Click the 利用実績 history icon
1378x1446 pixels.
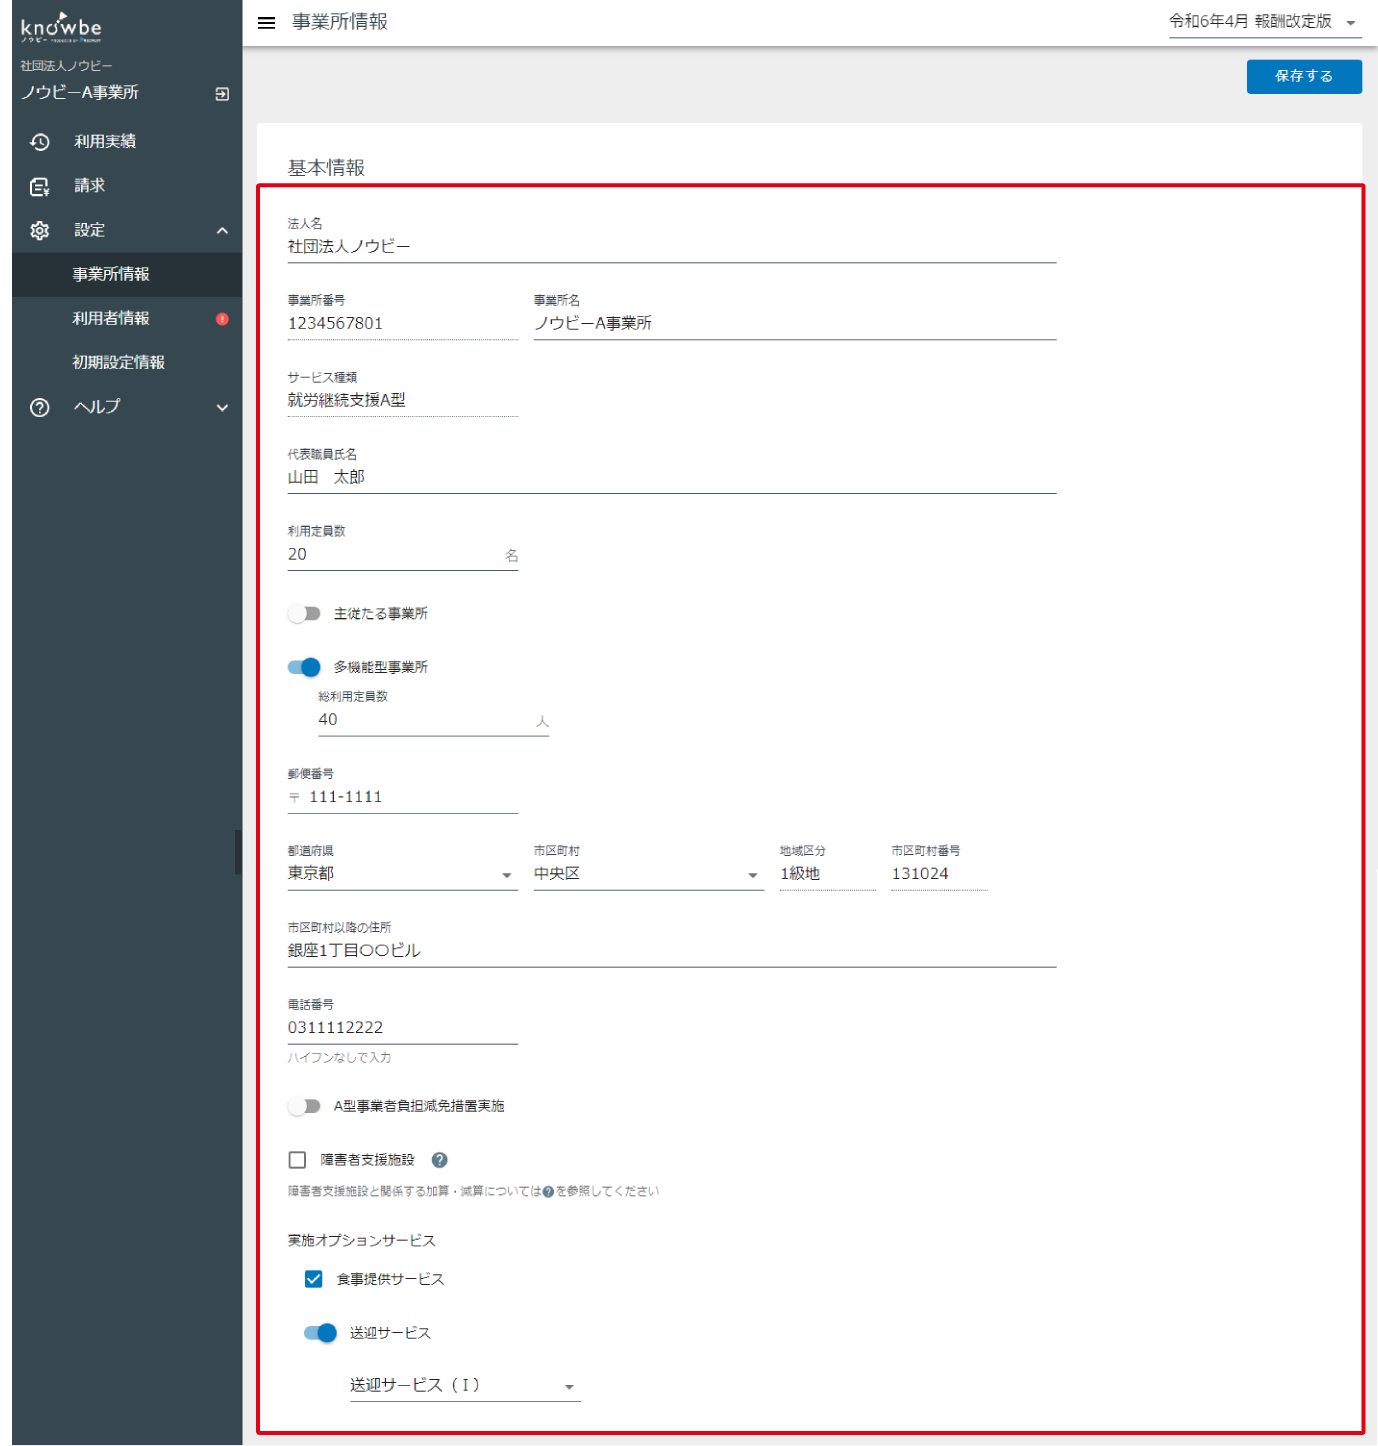pyautogui.click(x=40, y=142)
